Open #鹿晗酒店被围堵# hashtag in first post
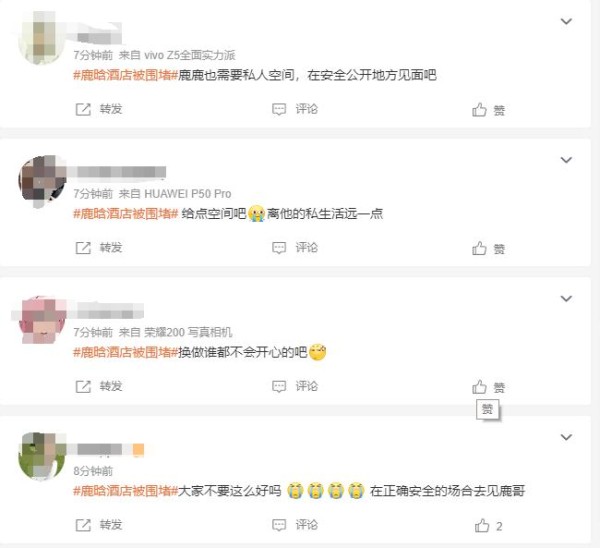Image resolution: width=600 pixels, height=548 pixels. point(126,75)
